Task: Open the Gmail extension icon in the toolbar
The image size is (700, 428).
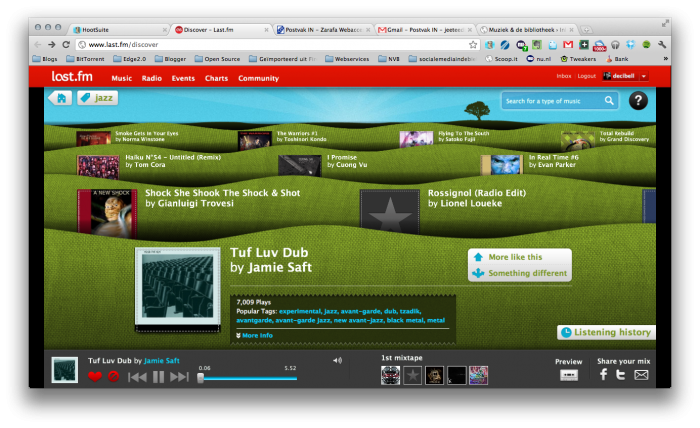Action: point(567,45)
